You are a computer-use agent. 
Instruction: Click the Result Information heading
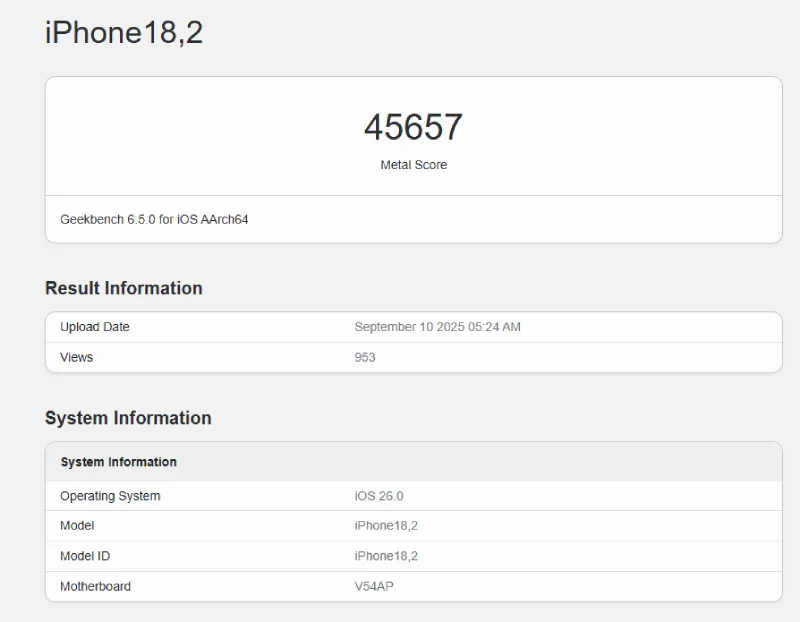pyautogui.click(x=124, y=288)
